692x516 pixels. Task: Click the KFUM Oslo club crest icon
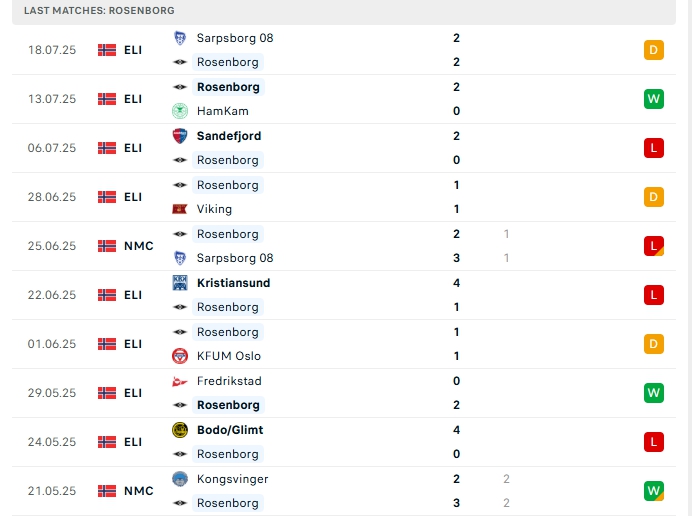point(180,356)
